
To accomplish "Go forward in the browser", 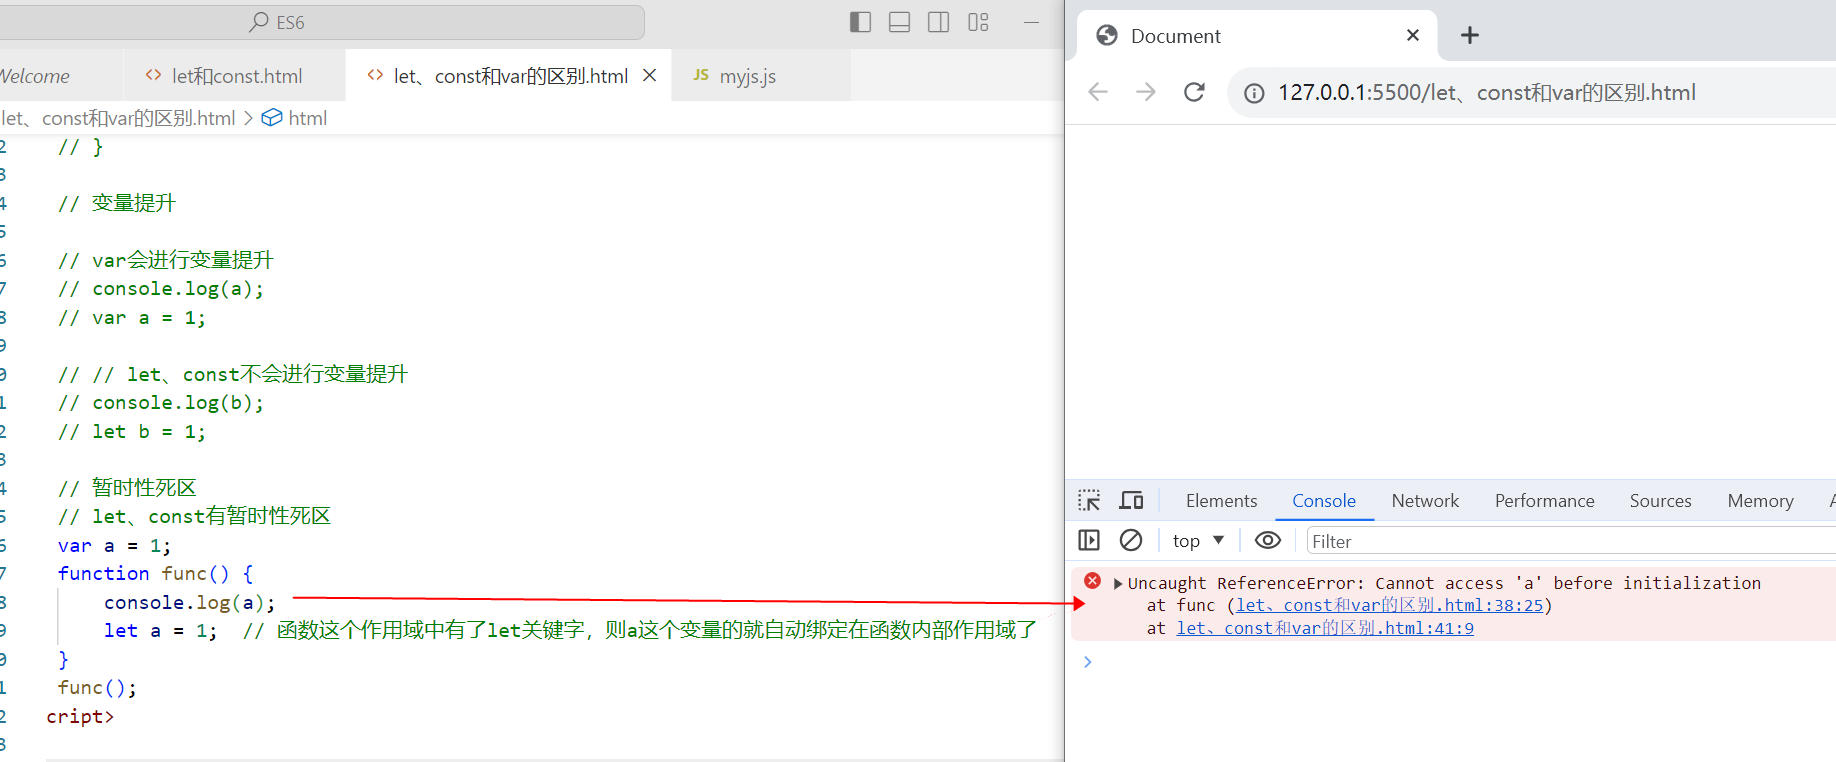I will 1146,92.
